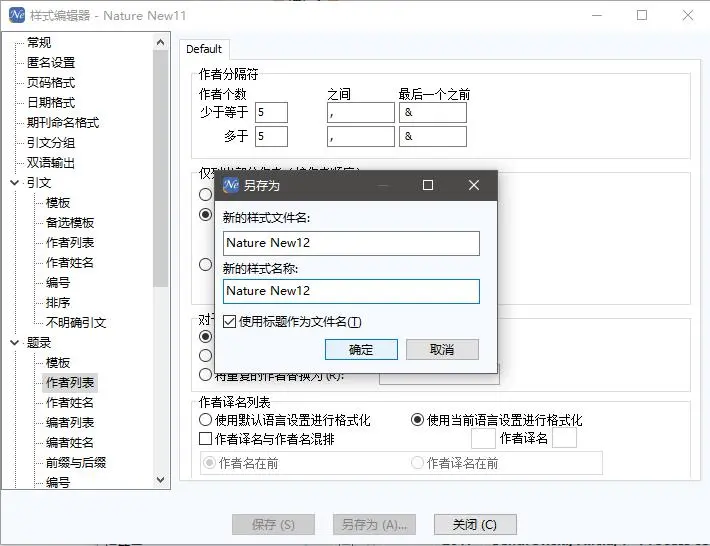This screenshot has height=546, width=710.
Task: Open 模板 under 题录
Action: [x=58, y=363]
